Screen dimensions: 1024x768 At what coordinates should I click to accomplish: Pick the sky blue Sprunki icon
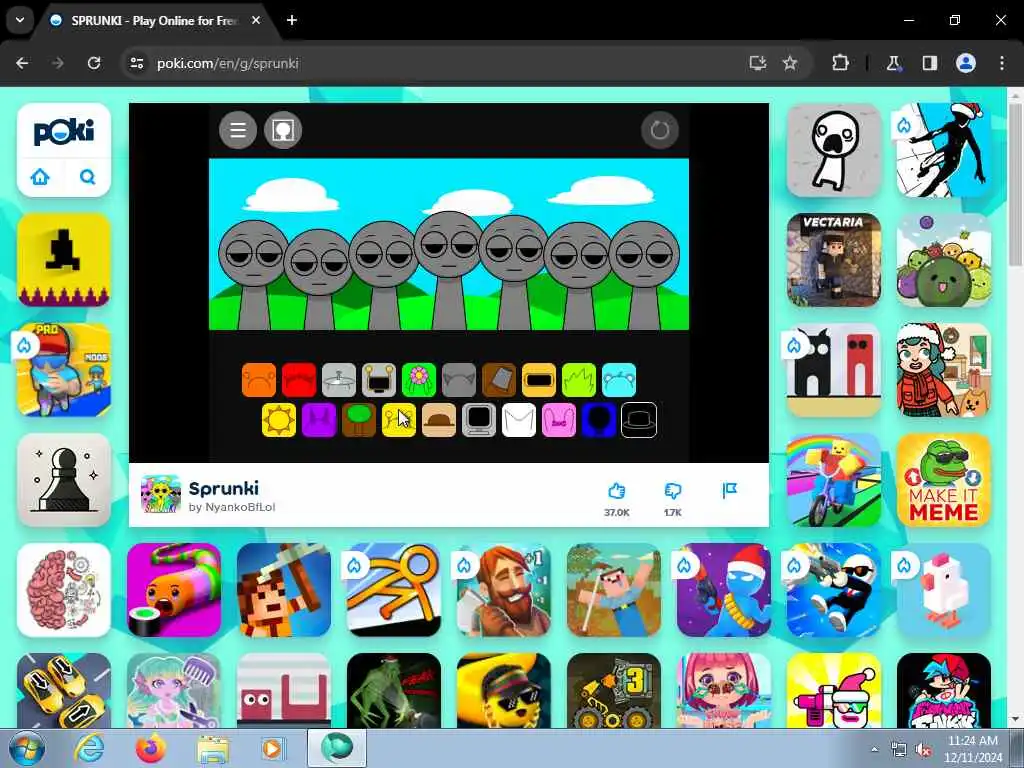[x=619, y=380]
